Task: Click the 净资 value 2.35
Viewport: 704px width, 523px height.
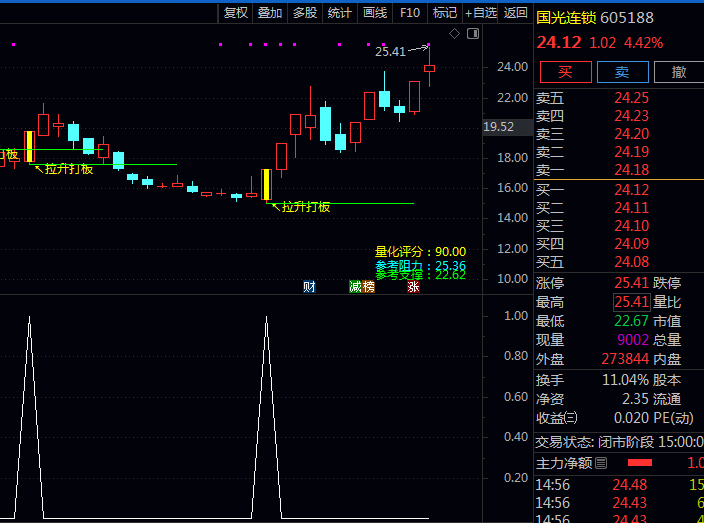Action: click(x=636, y=399)
